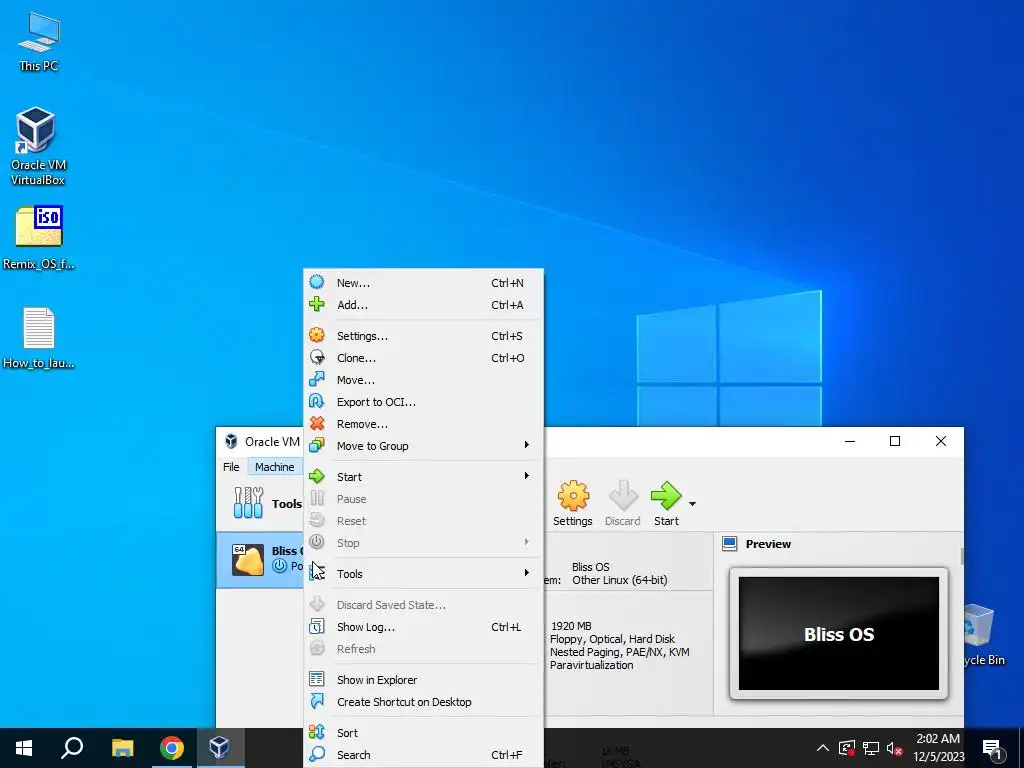1024x768 pixels.
Task: Click the Move arrow icon in menu
Action: [x=317, y=379]
